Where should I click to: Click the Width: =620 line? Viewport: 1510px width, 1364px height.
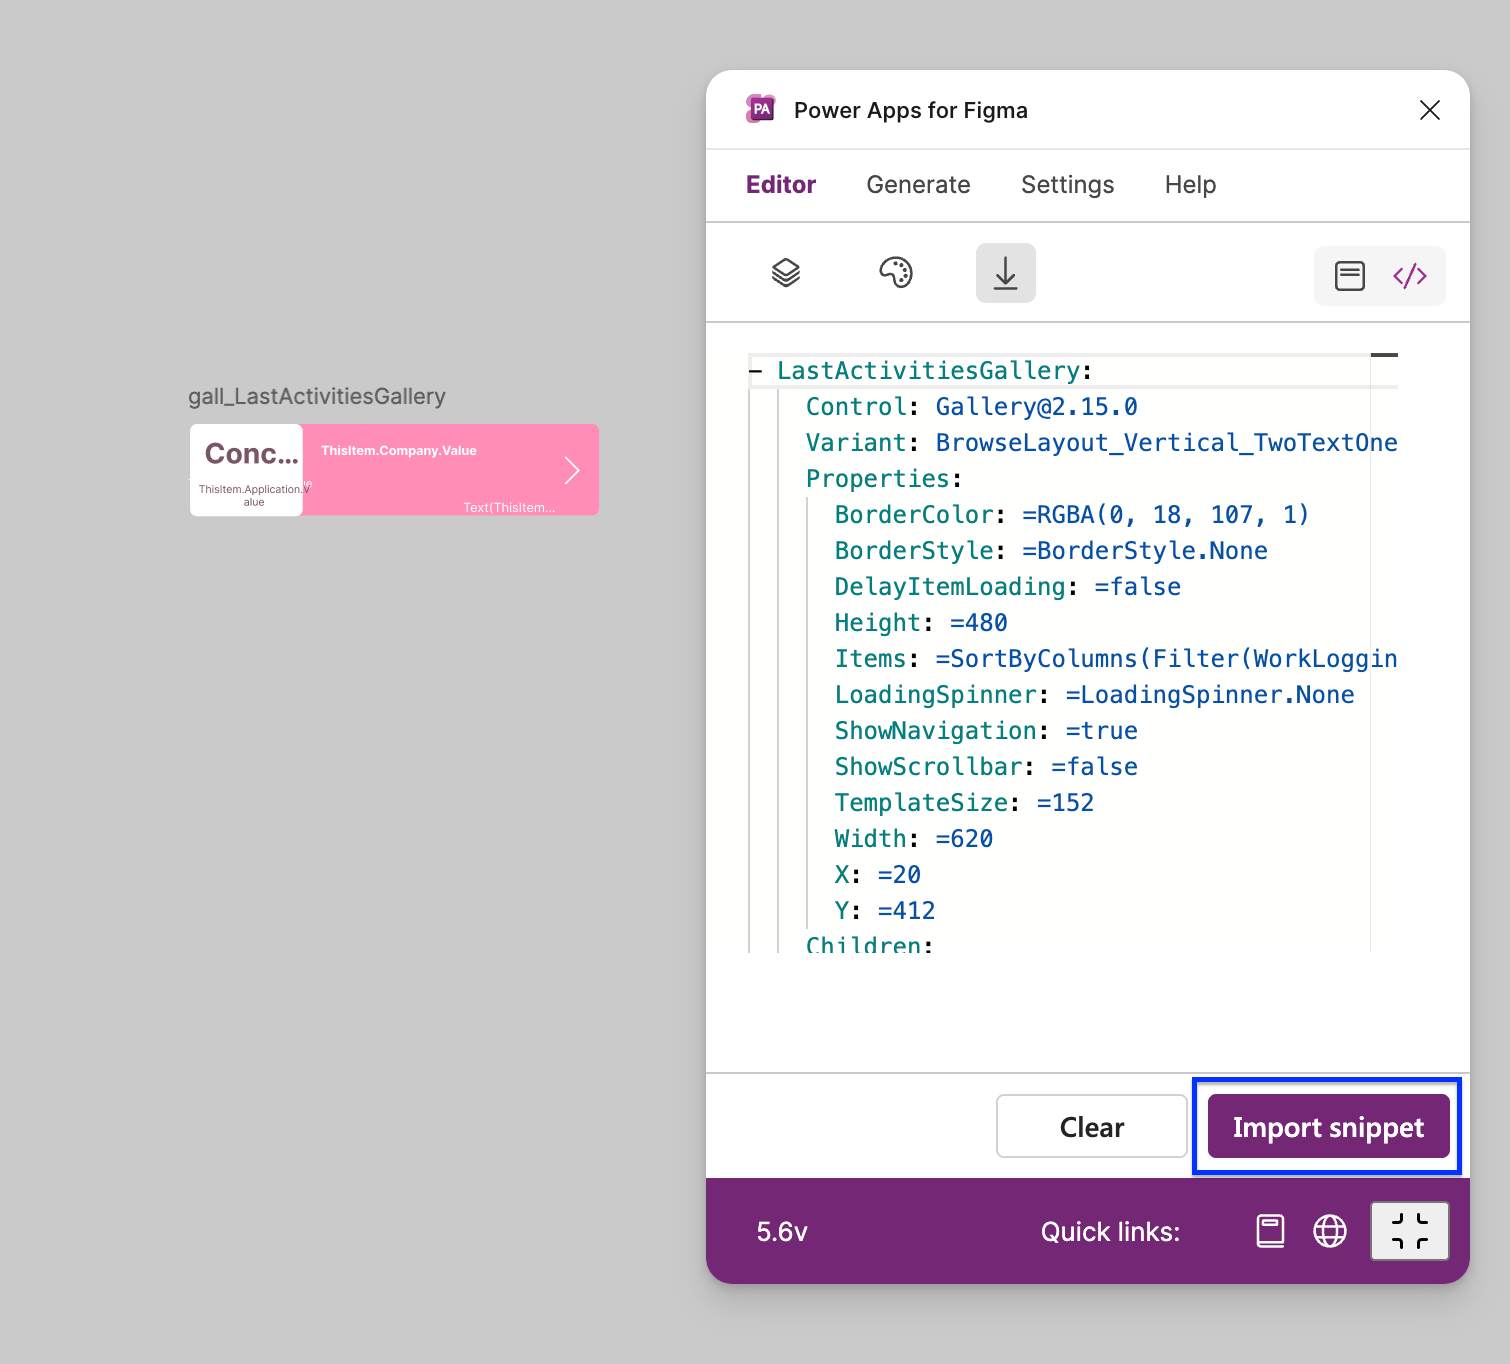click(x=914, y=839)
